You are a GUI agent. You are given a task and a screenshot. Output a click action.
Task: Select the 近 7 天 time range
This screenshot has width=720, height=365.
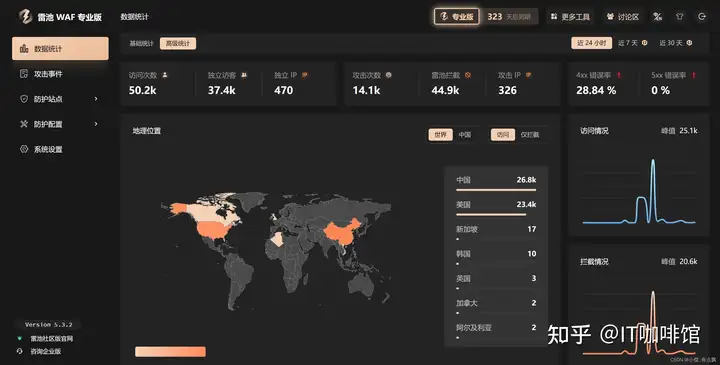pos(632,43)
